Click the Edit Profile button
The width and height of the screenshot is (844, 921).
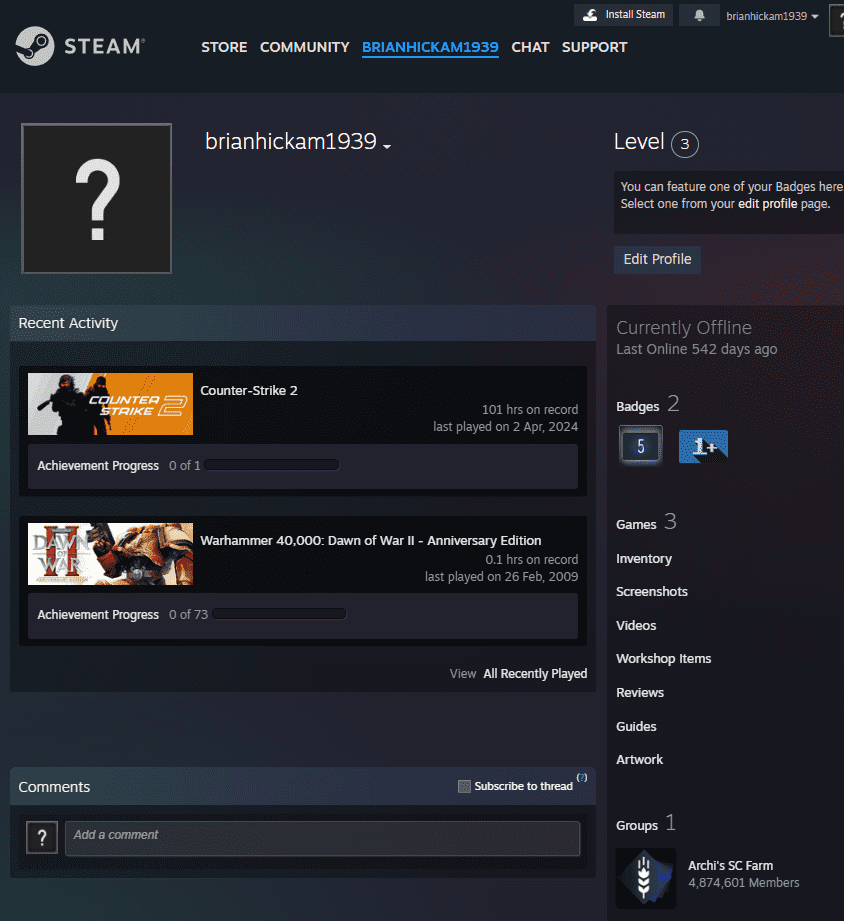657,259
